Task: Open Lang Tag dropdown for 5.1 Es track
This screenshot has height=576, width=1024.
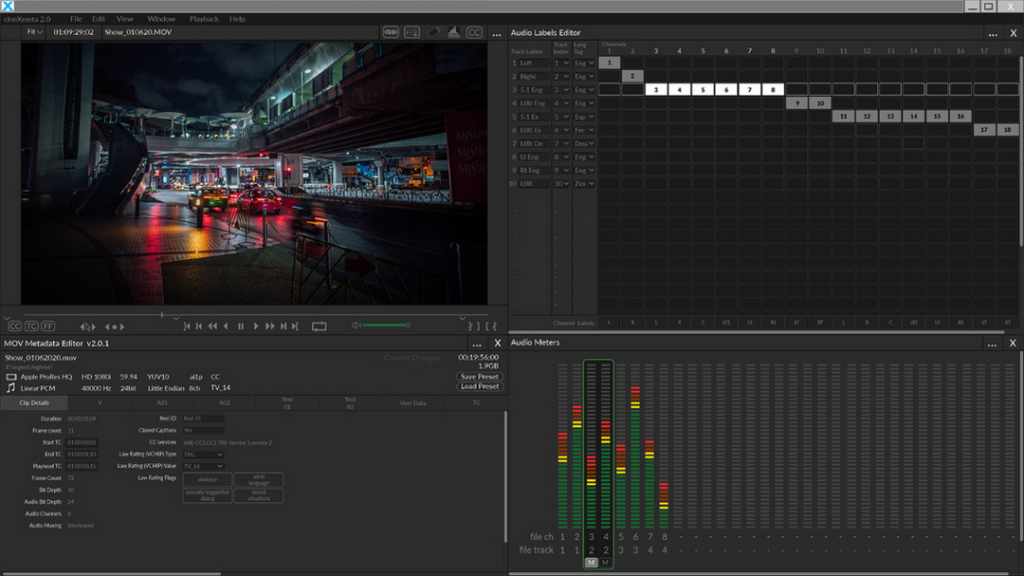Action: [x=585, y=116]
